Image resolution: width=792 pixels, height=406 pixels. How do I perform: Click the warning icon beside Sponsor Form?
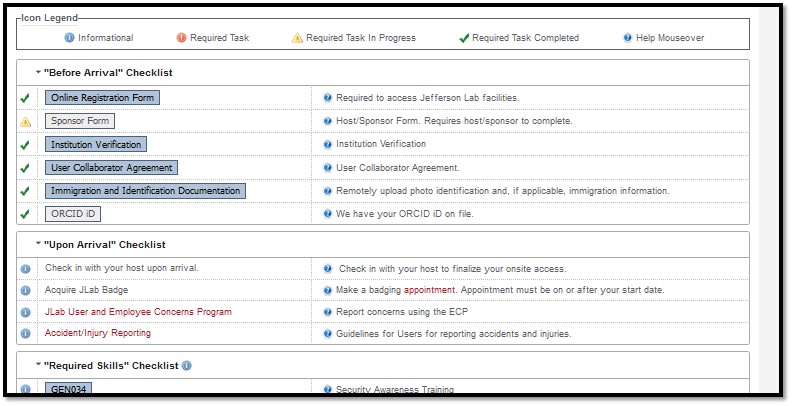pyautogui.click(x=26, y=121)
